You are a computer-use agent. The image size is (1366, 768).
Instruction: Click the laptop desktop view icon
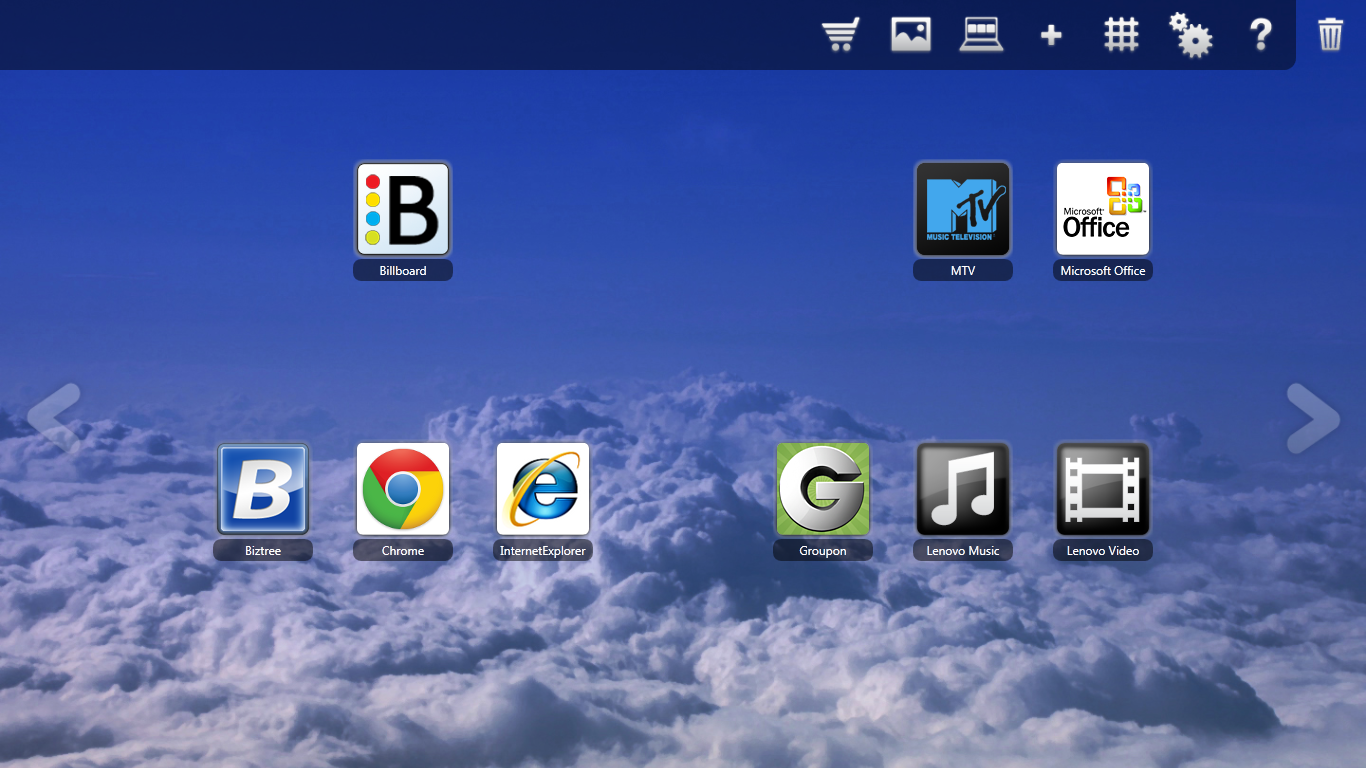click(x=981, y=35)
